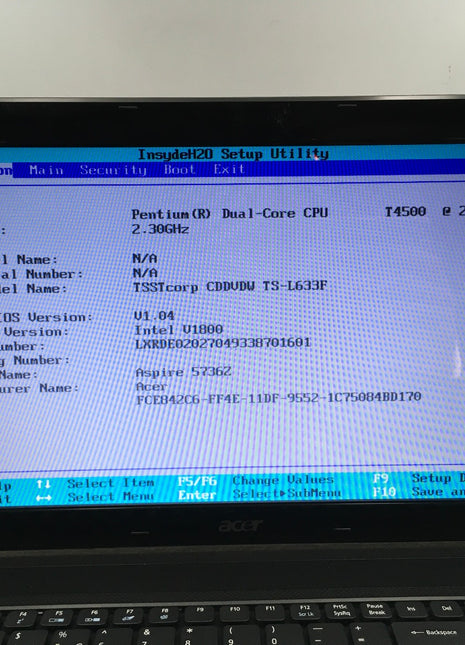Click the F10 Save hint
This screenshot has width=465, height=645.
(418, 492)
